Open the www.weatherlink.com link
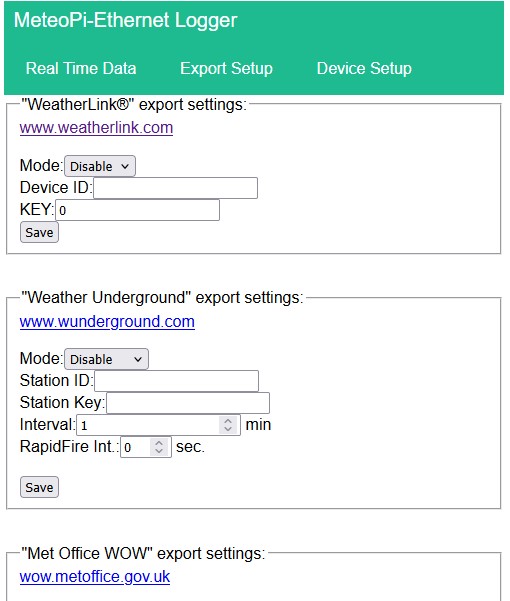The height and width of the screenshot is (601, 510). 96,127
